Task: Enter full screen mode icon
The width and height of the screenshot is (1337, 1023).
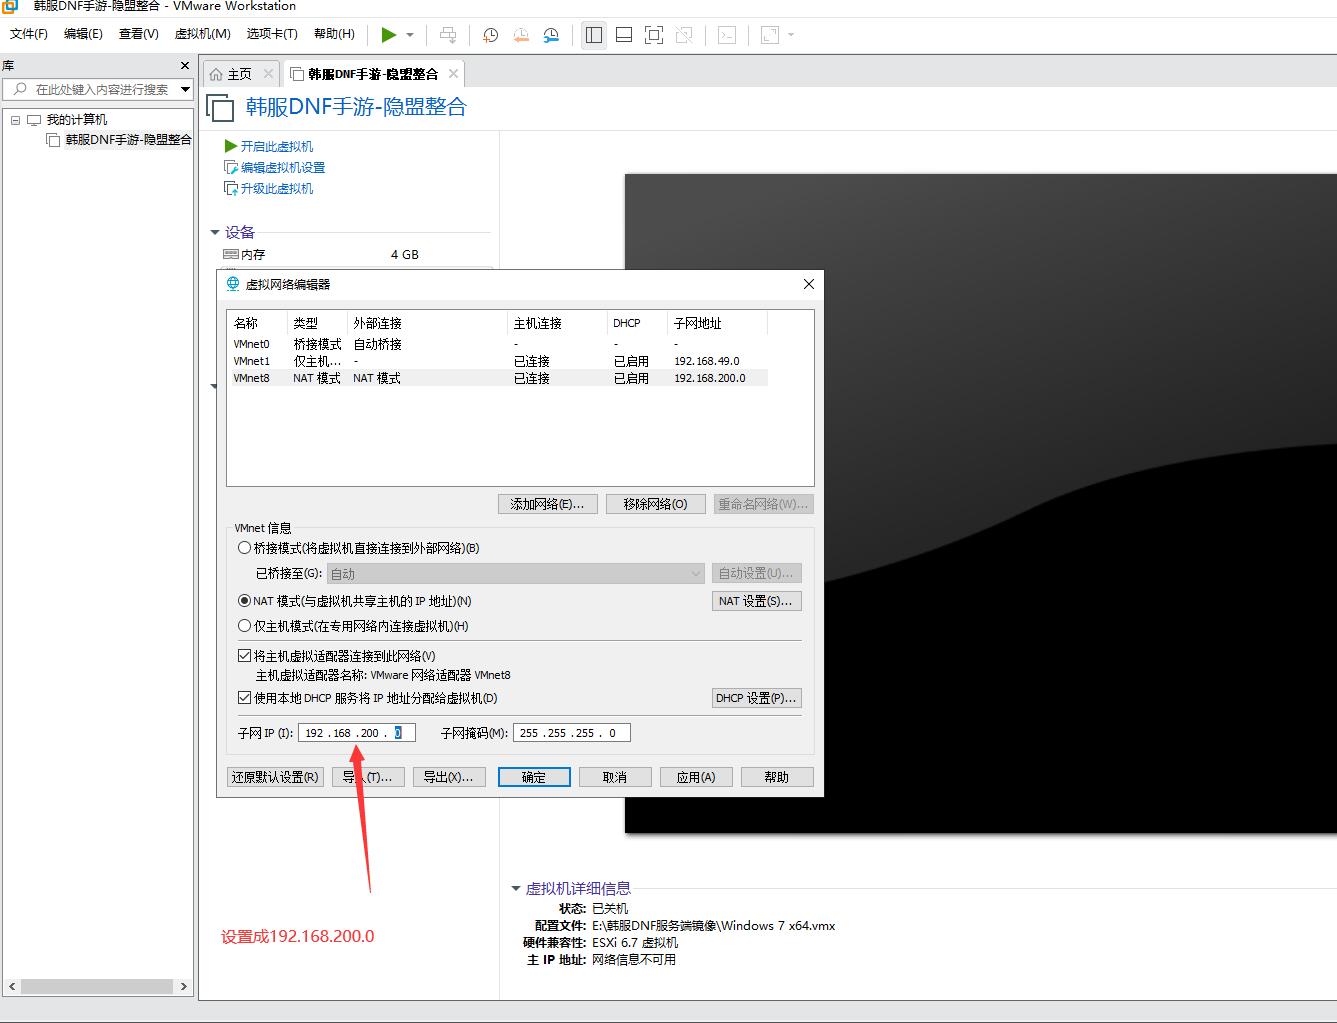Action: tap(654, 35)
